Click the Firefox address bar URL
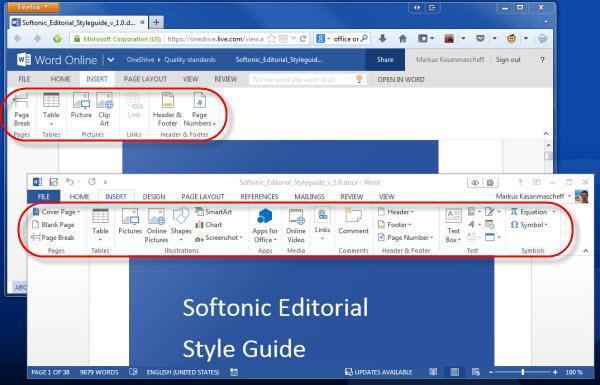The image size is (600, 385). [215, 39]
